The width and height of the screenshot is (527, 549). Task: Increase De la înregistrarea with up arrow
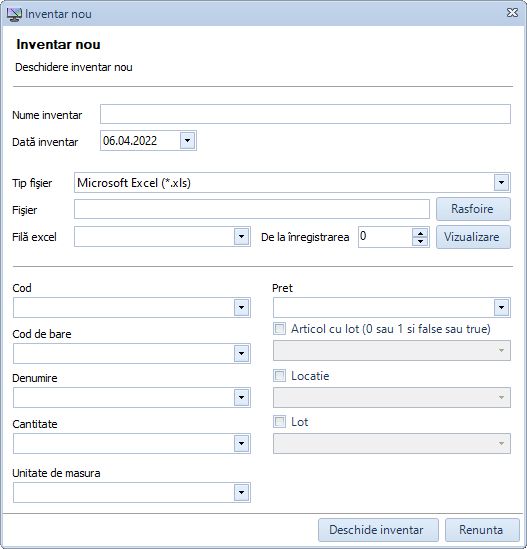pos(420,233)
